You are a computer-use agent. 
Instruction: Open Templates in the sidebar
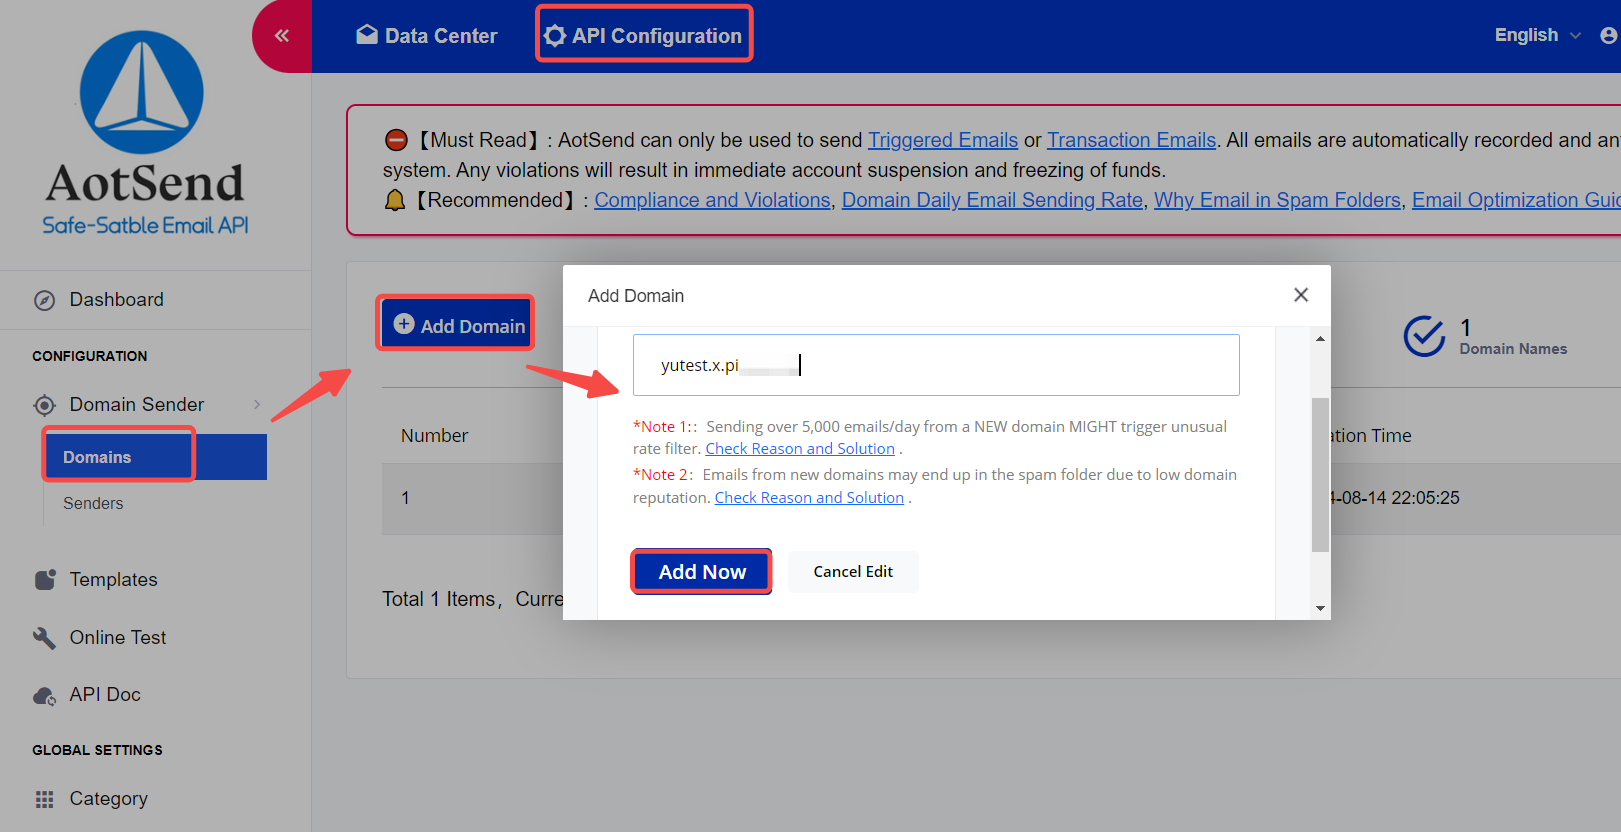click(113, 580)
